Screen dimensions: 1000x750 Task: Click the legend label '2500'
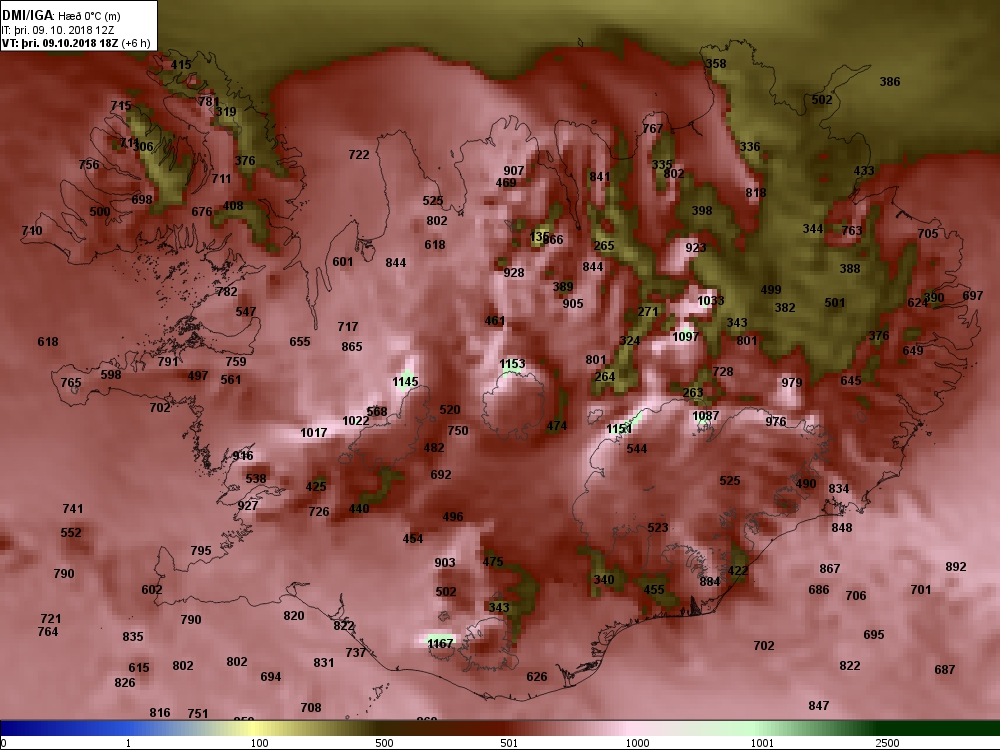pyautogui.click(x=888, y=743)
